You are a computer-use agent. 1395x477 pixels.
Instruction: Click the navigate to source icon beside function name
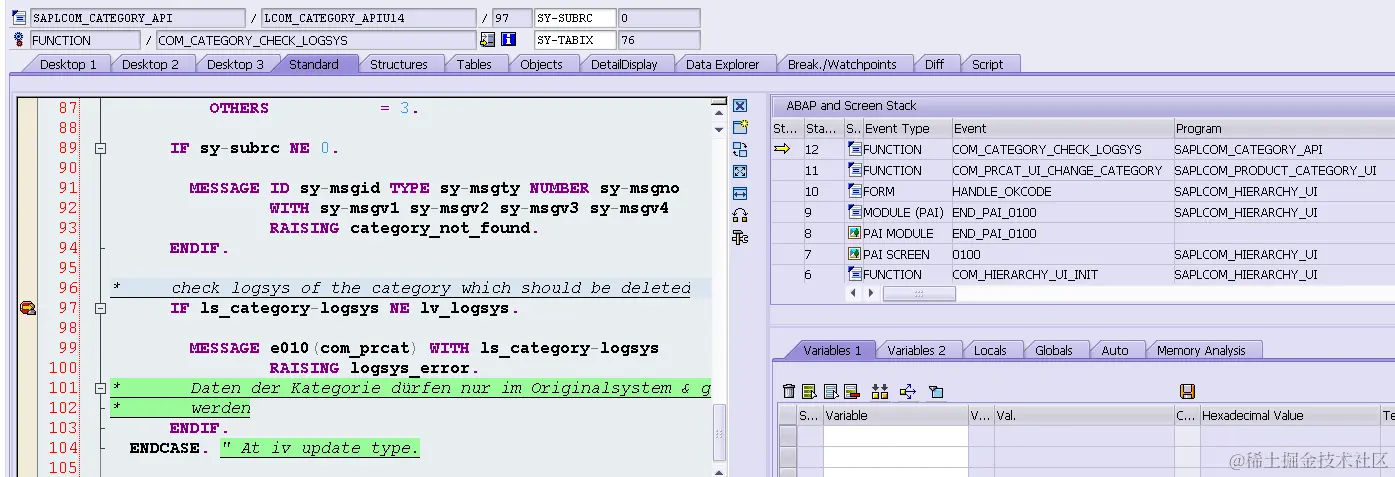click(x=487, y=40)
